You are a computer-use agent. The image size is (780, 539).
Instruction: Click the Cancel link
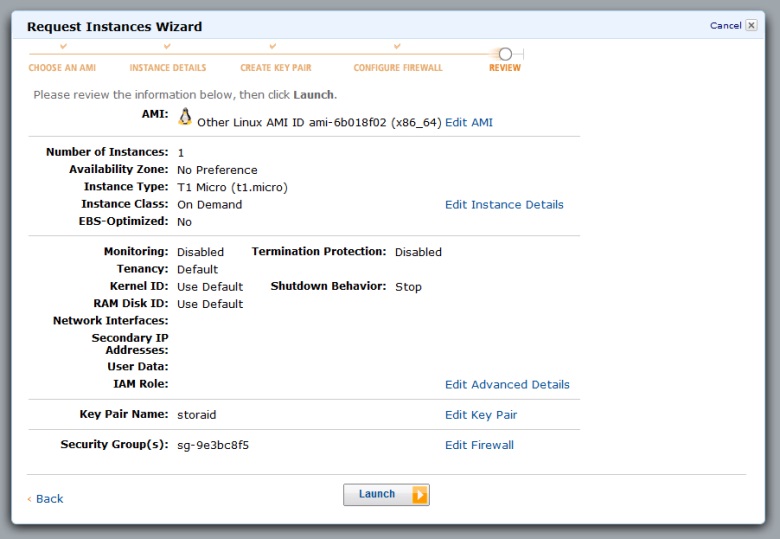(x=725, y=25)
